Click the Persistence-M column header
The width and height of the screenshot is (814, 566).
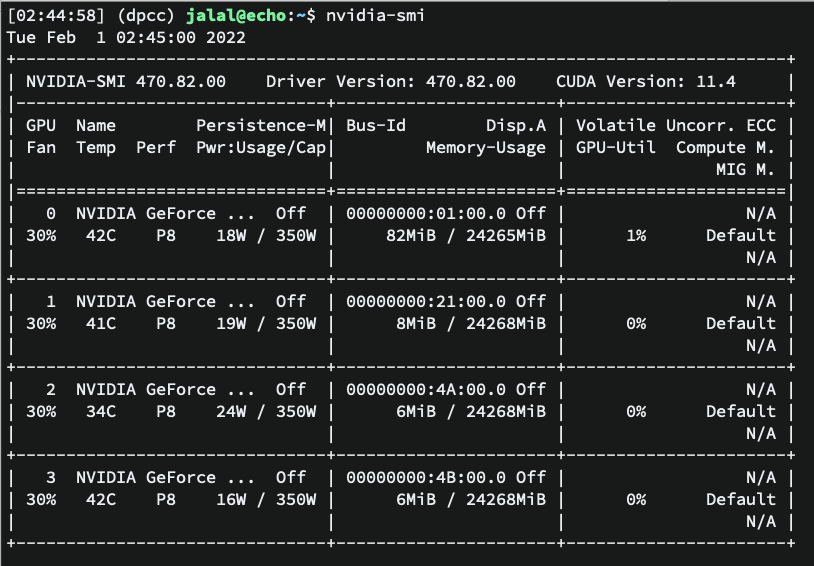(261, 125)
